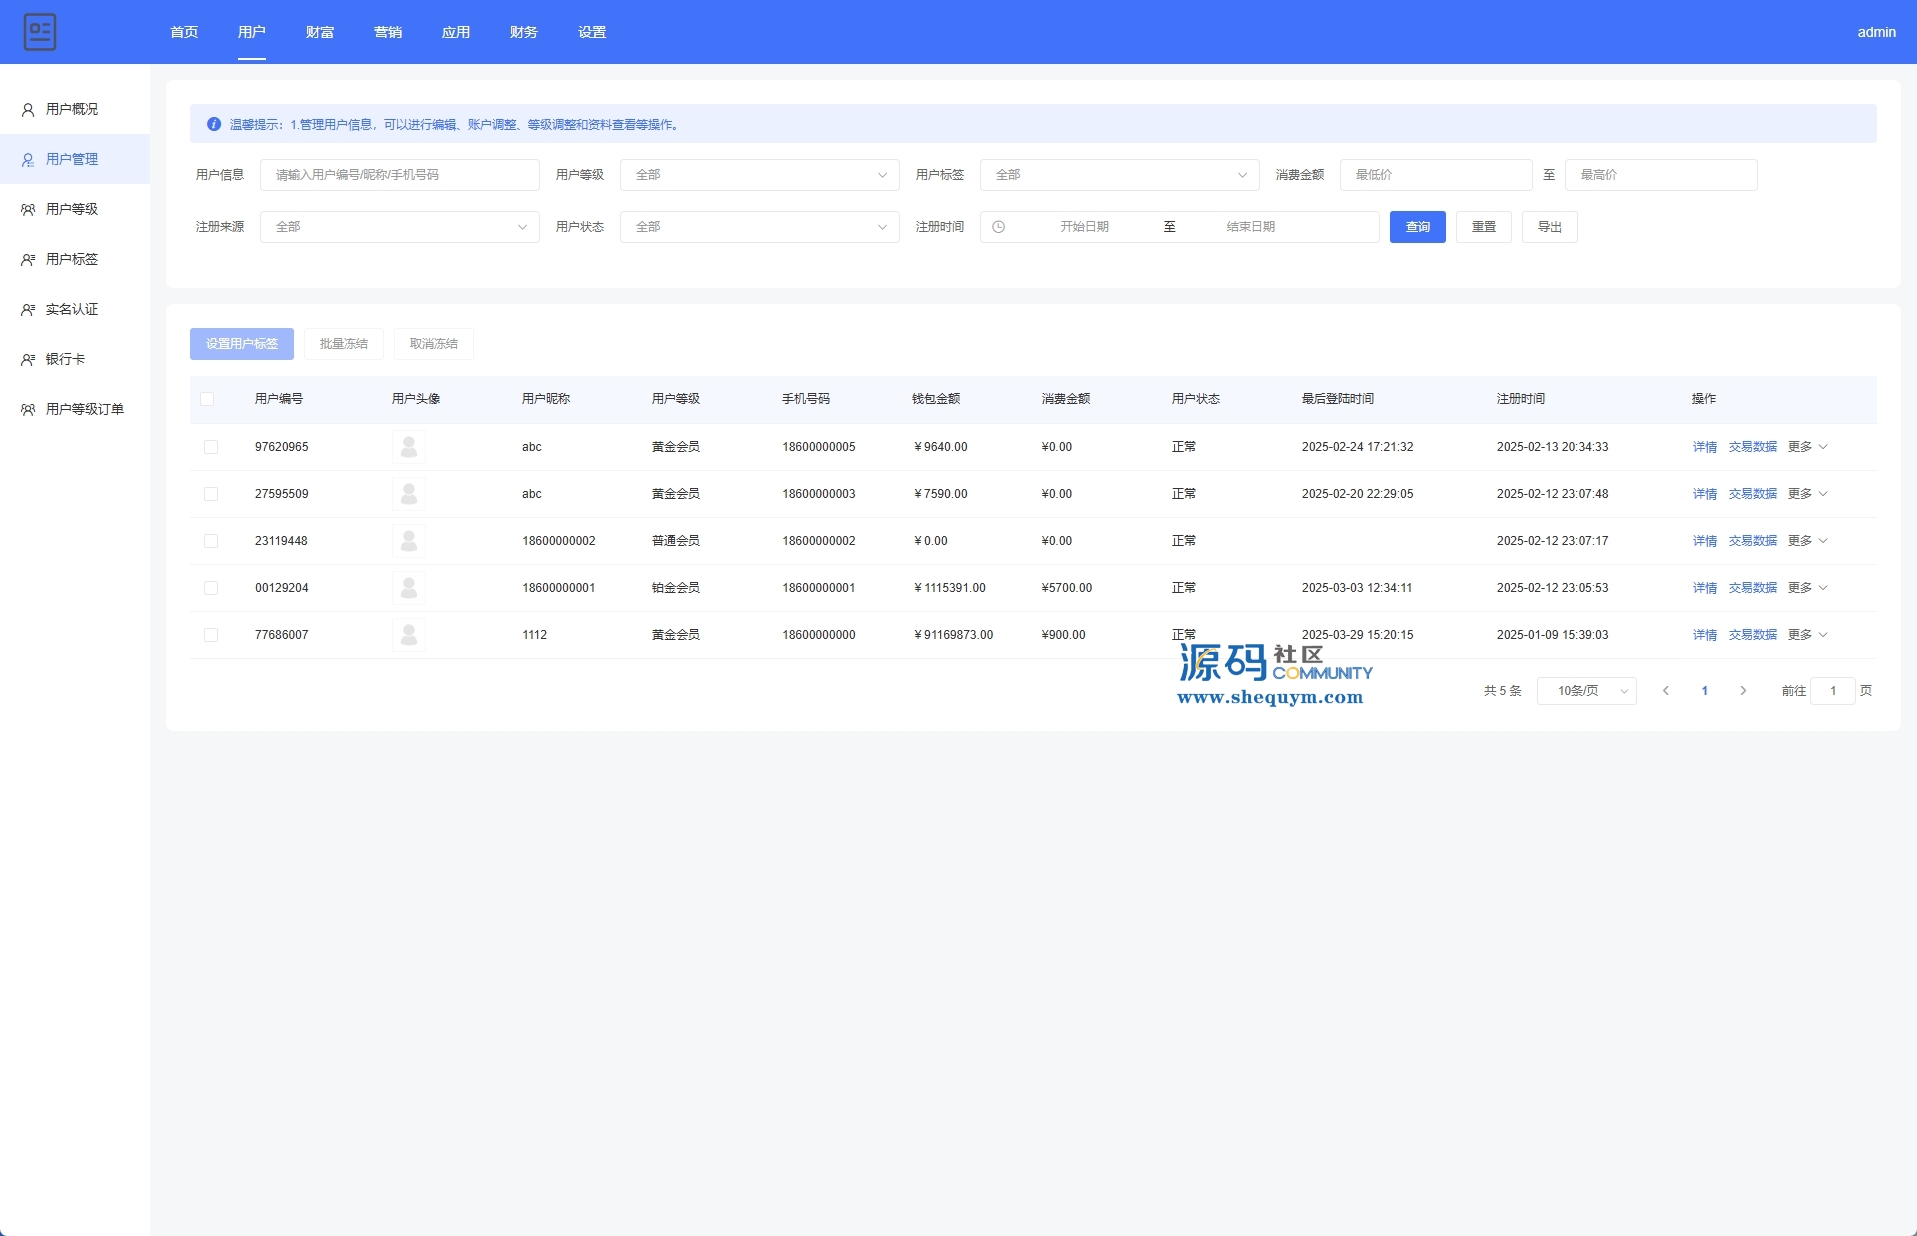Click the 实名认证 sidebar icon
The width and height of the screenshot is (1917, 1236).
click(x=28, y=310)
